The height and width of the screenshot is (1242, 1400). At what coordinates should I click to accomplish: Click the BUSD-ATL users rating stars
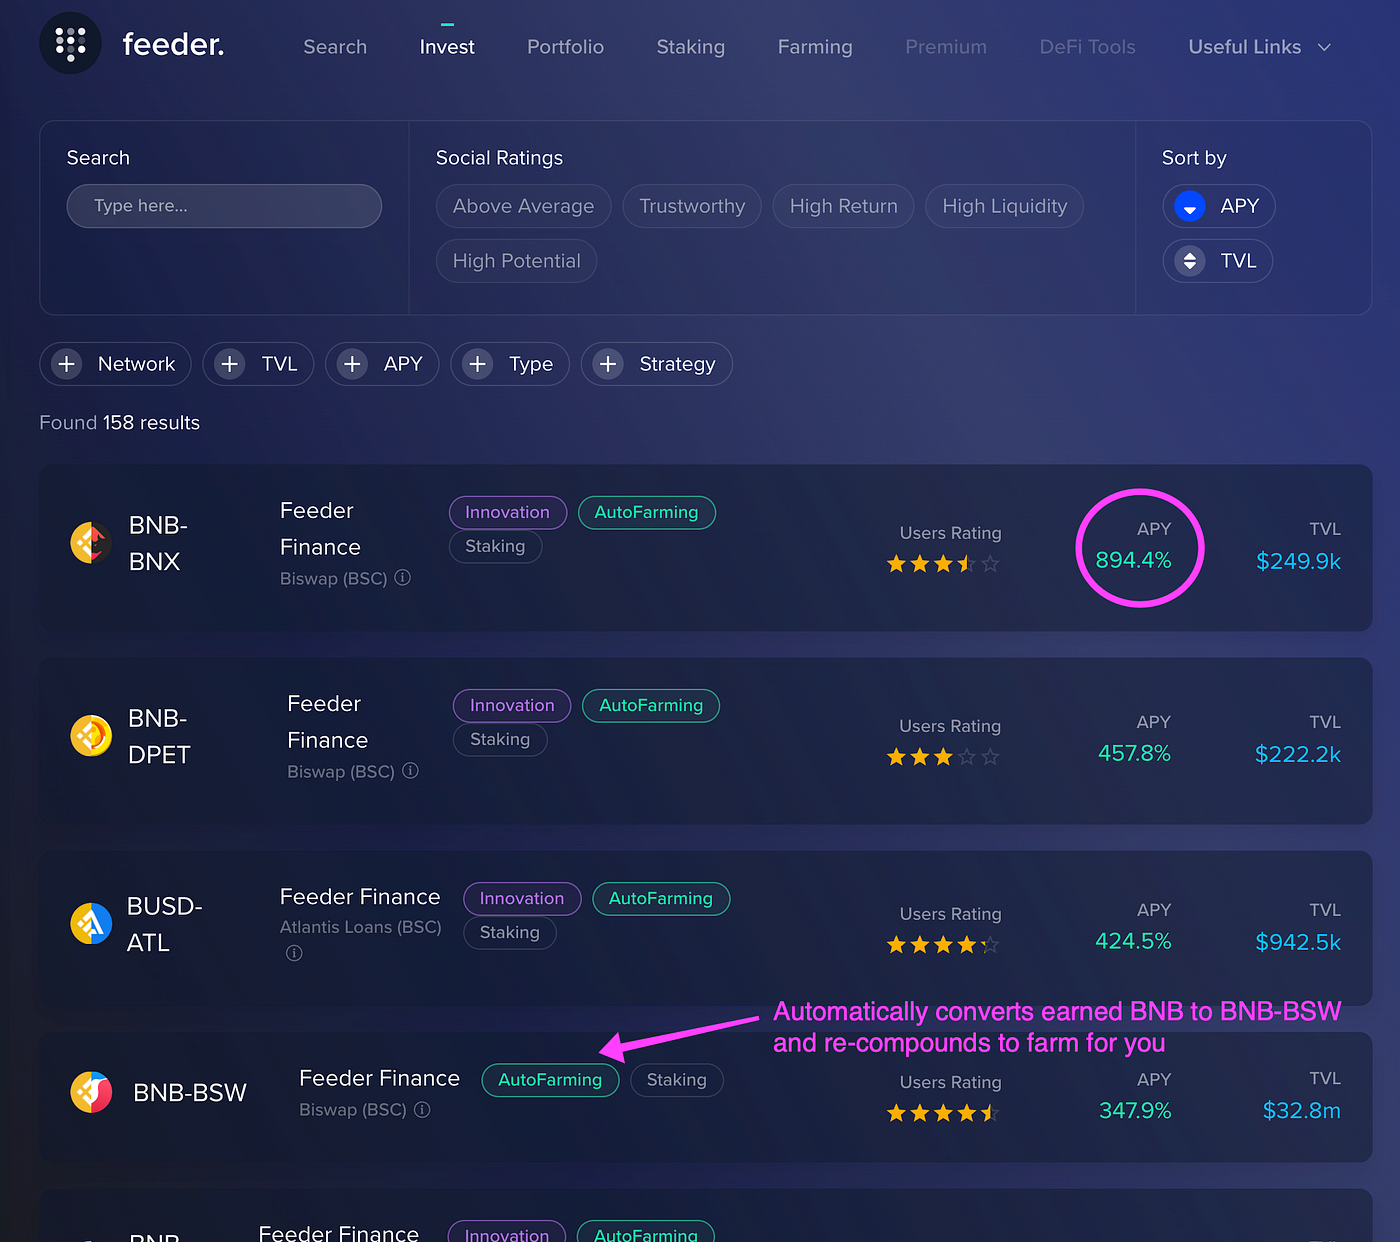click(943, 945)
